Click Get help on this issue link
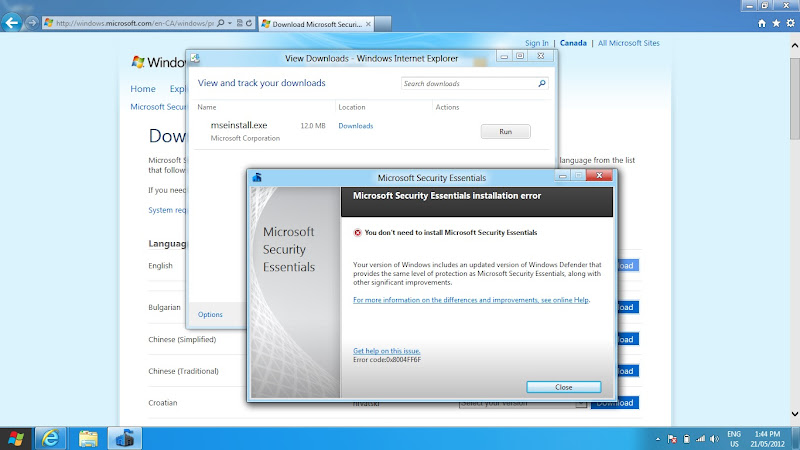The width and height of the screenshot is (800, 450). (387, 351)
